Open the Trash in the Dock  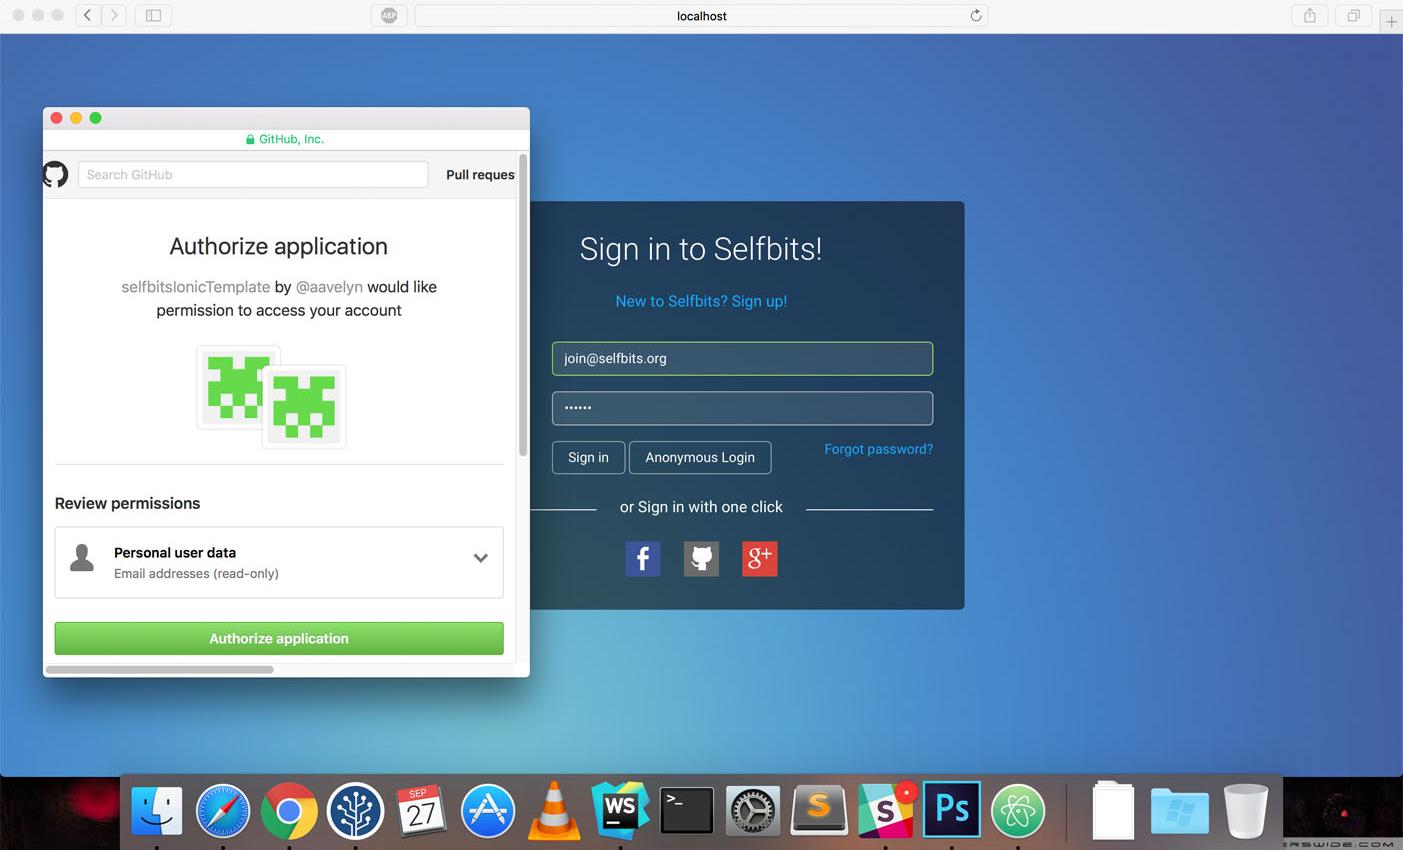pyautogui.click(x=1245, y=811)
